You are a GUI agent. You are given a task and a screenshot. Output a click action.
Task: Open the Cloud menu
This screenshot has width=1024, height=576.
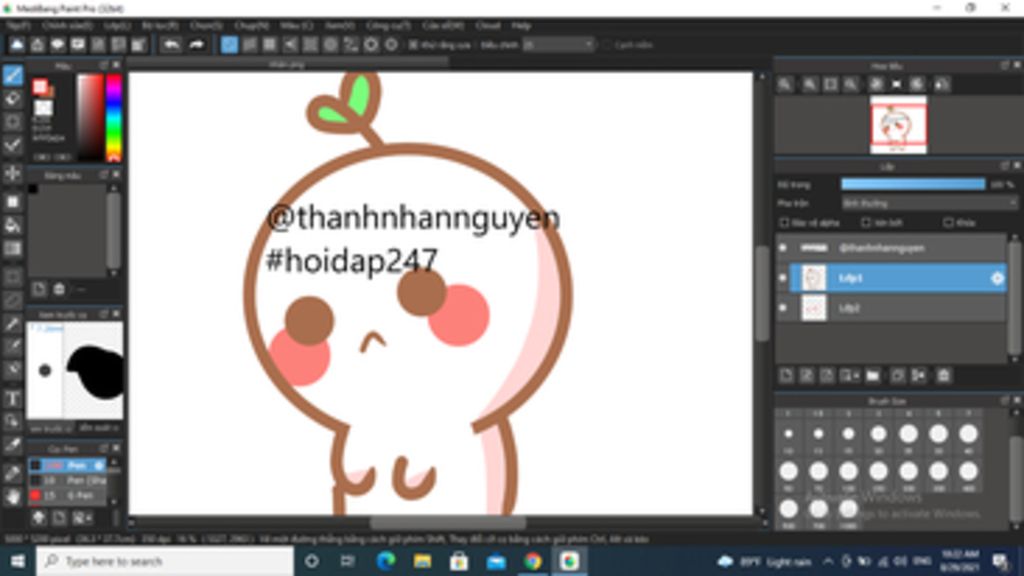click(487, 25)
